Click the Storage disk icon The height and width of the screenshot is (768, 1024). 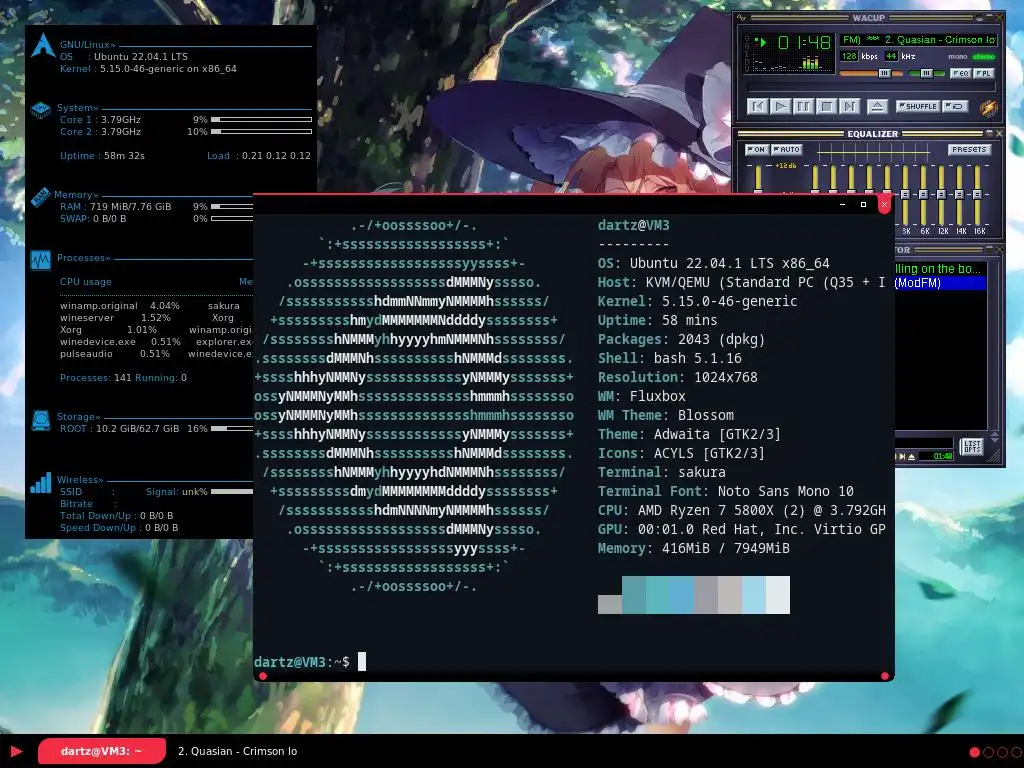tap(40, 421)
